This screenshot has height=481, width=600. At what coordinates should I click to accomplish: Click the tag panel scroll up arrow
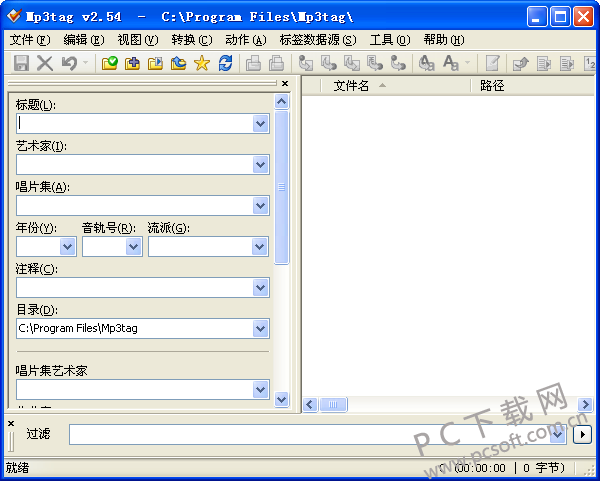point(282,102)
